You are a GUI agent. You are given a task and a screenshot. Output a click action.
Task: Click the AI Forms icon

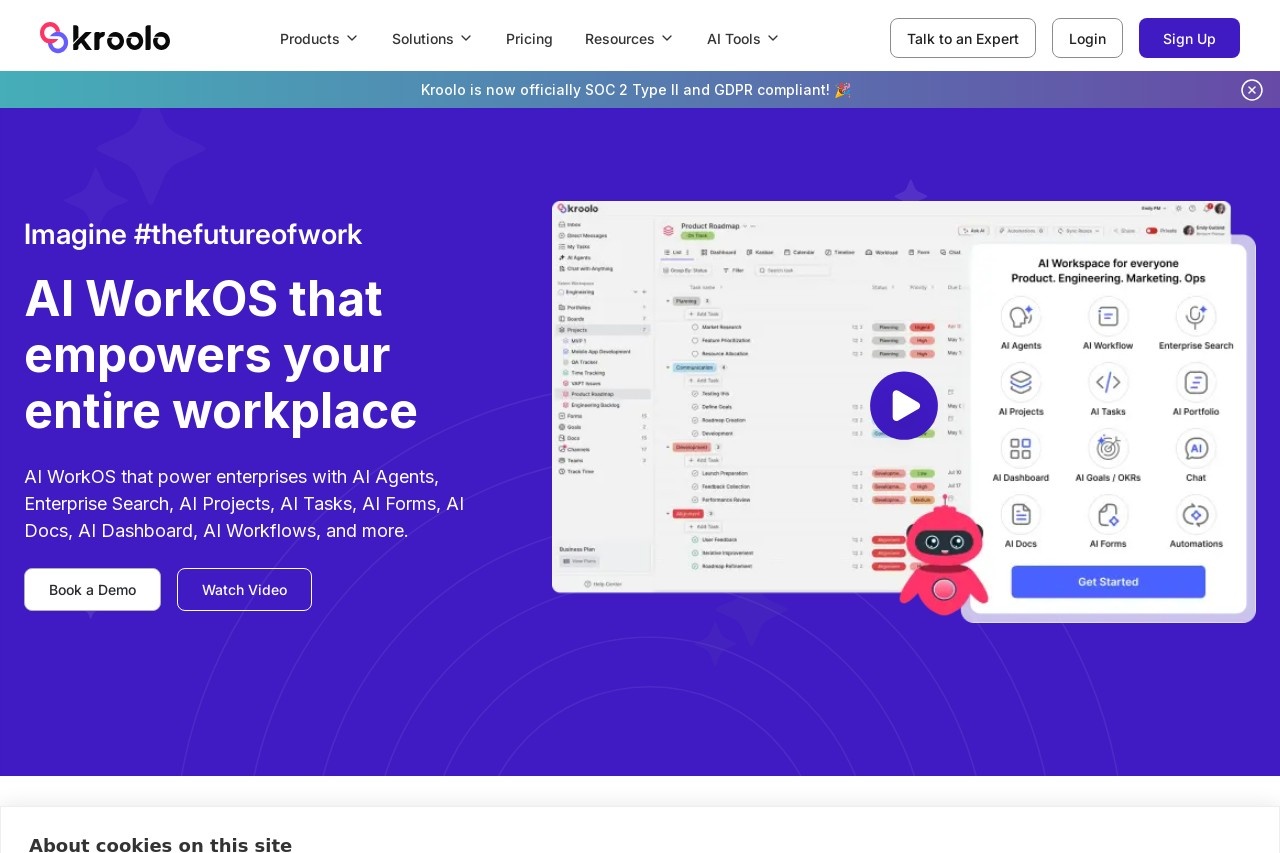tap(1108, 515)
